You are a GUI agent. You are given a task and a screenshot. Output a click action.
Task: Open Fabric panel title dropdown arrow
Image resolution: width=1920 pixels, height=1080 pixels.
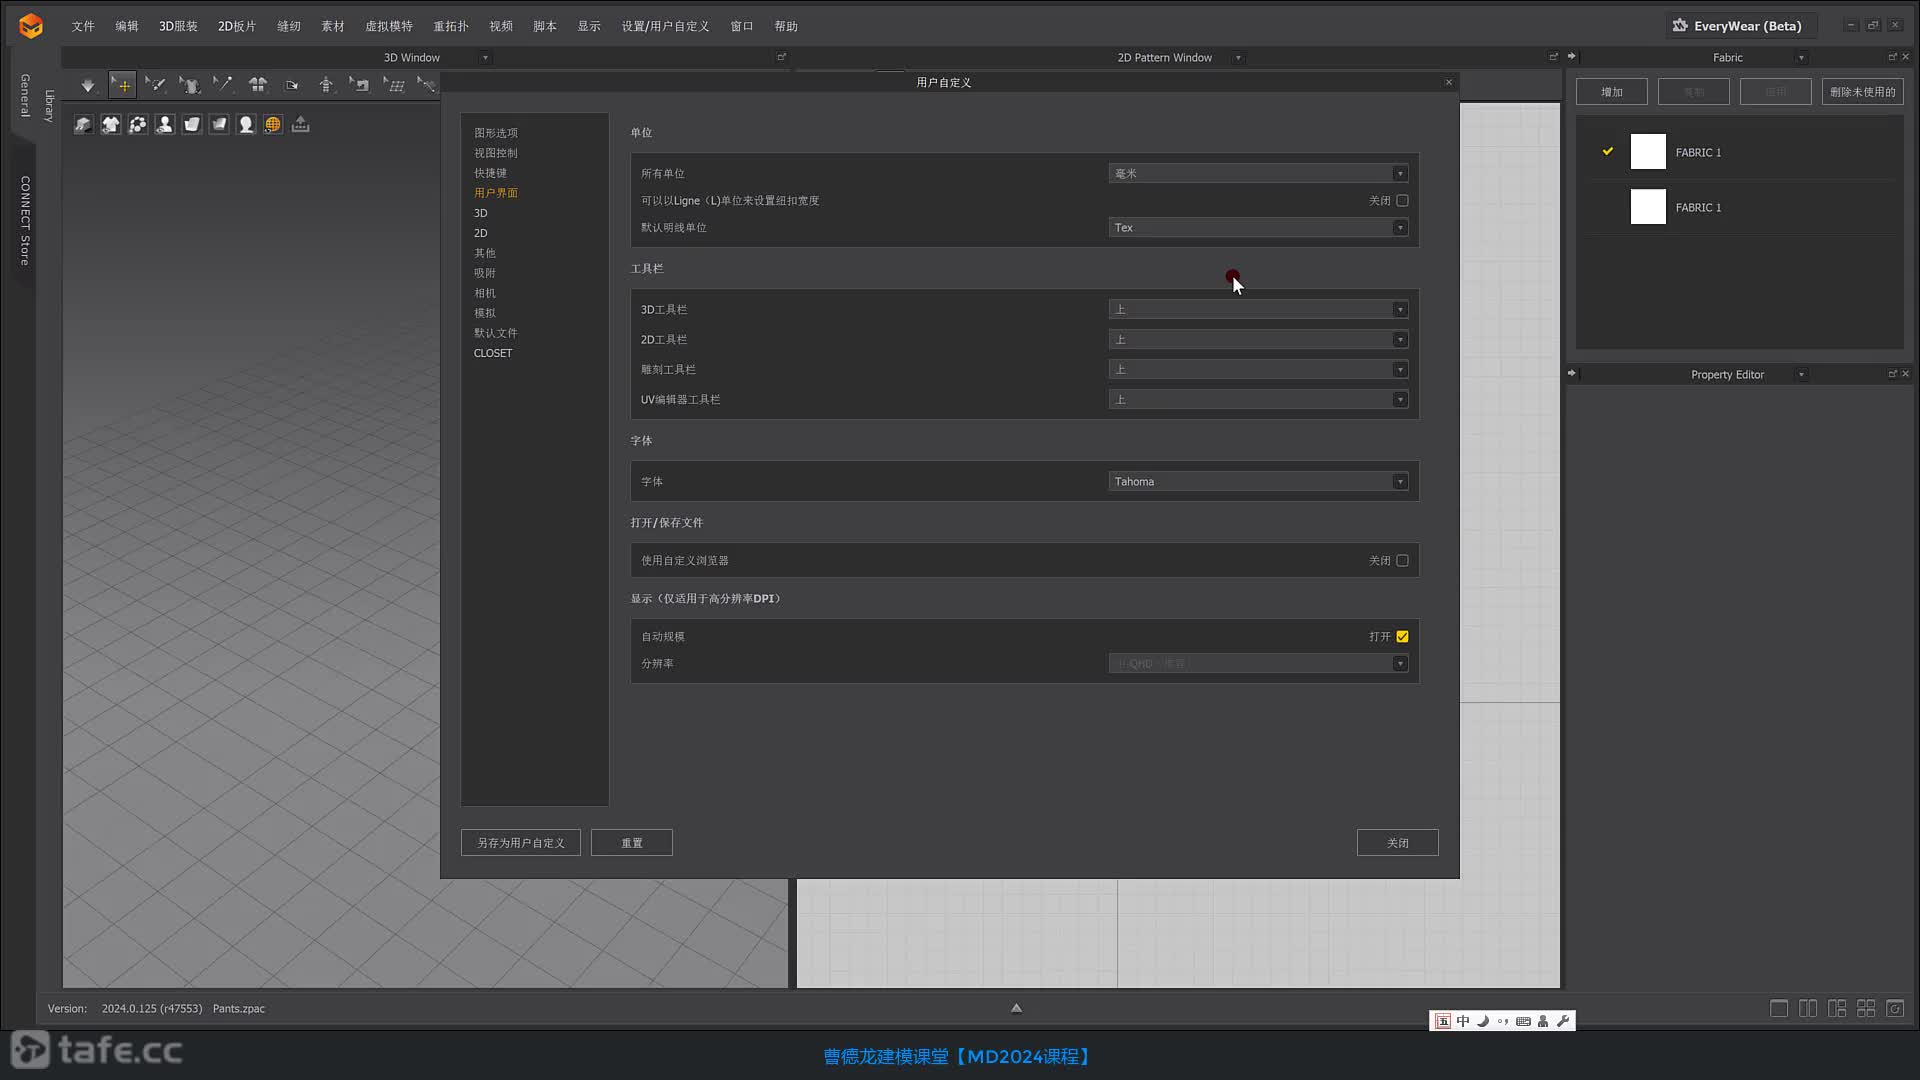click(1801, 58)
